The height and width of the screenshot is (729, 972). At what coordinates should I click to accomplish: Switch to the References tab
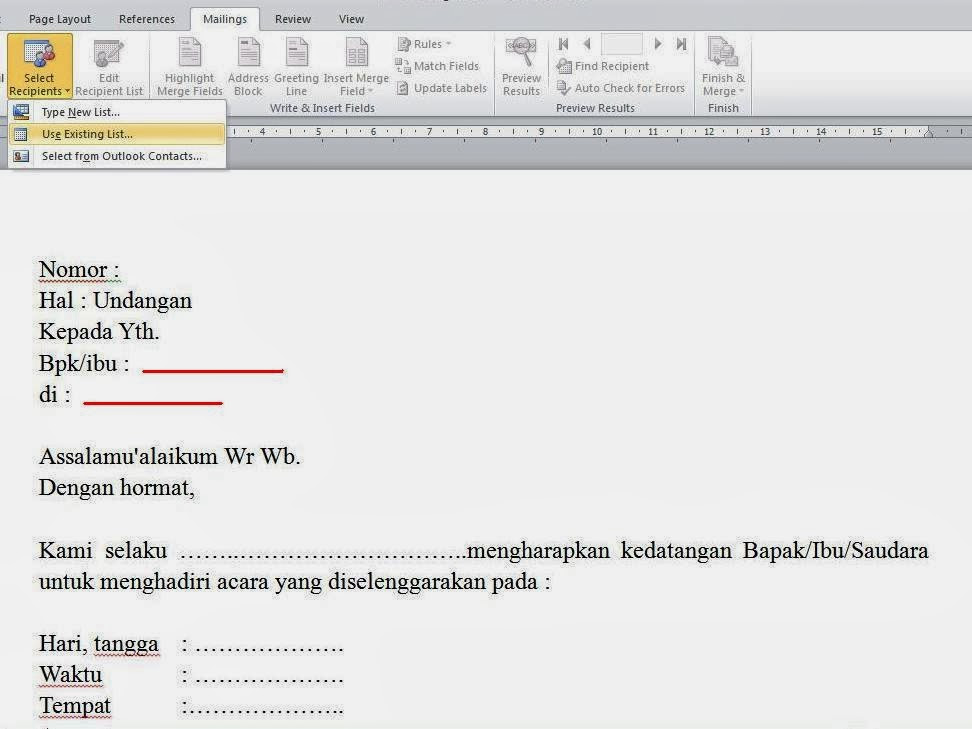tap(147, 19)
